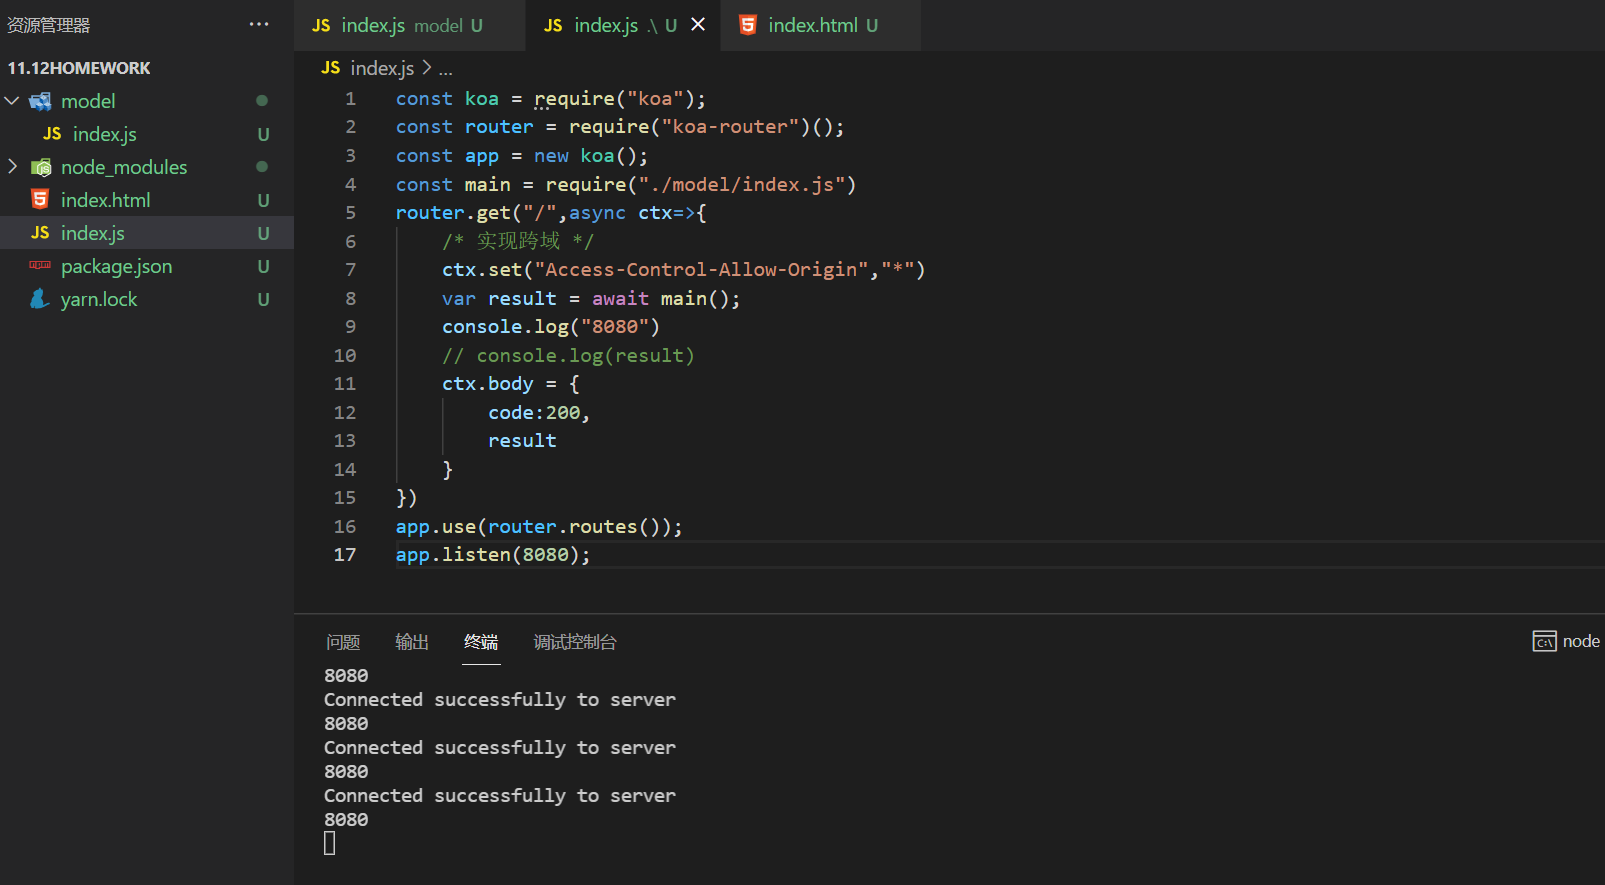Click the node_modules folder icon

point(41,167)
